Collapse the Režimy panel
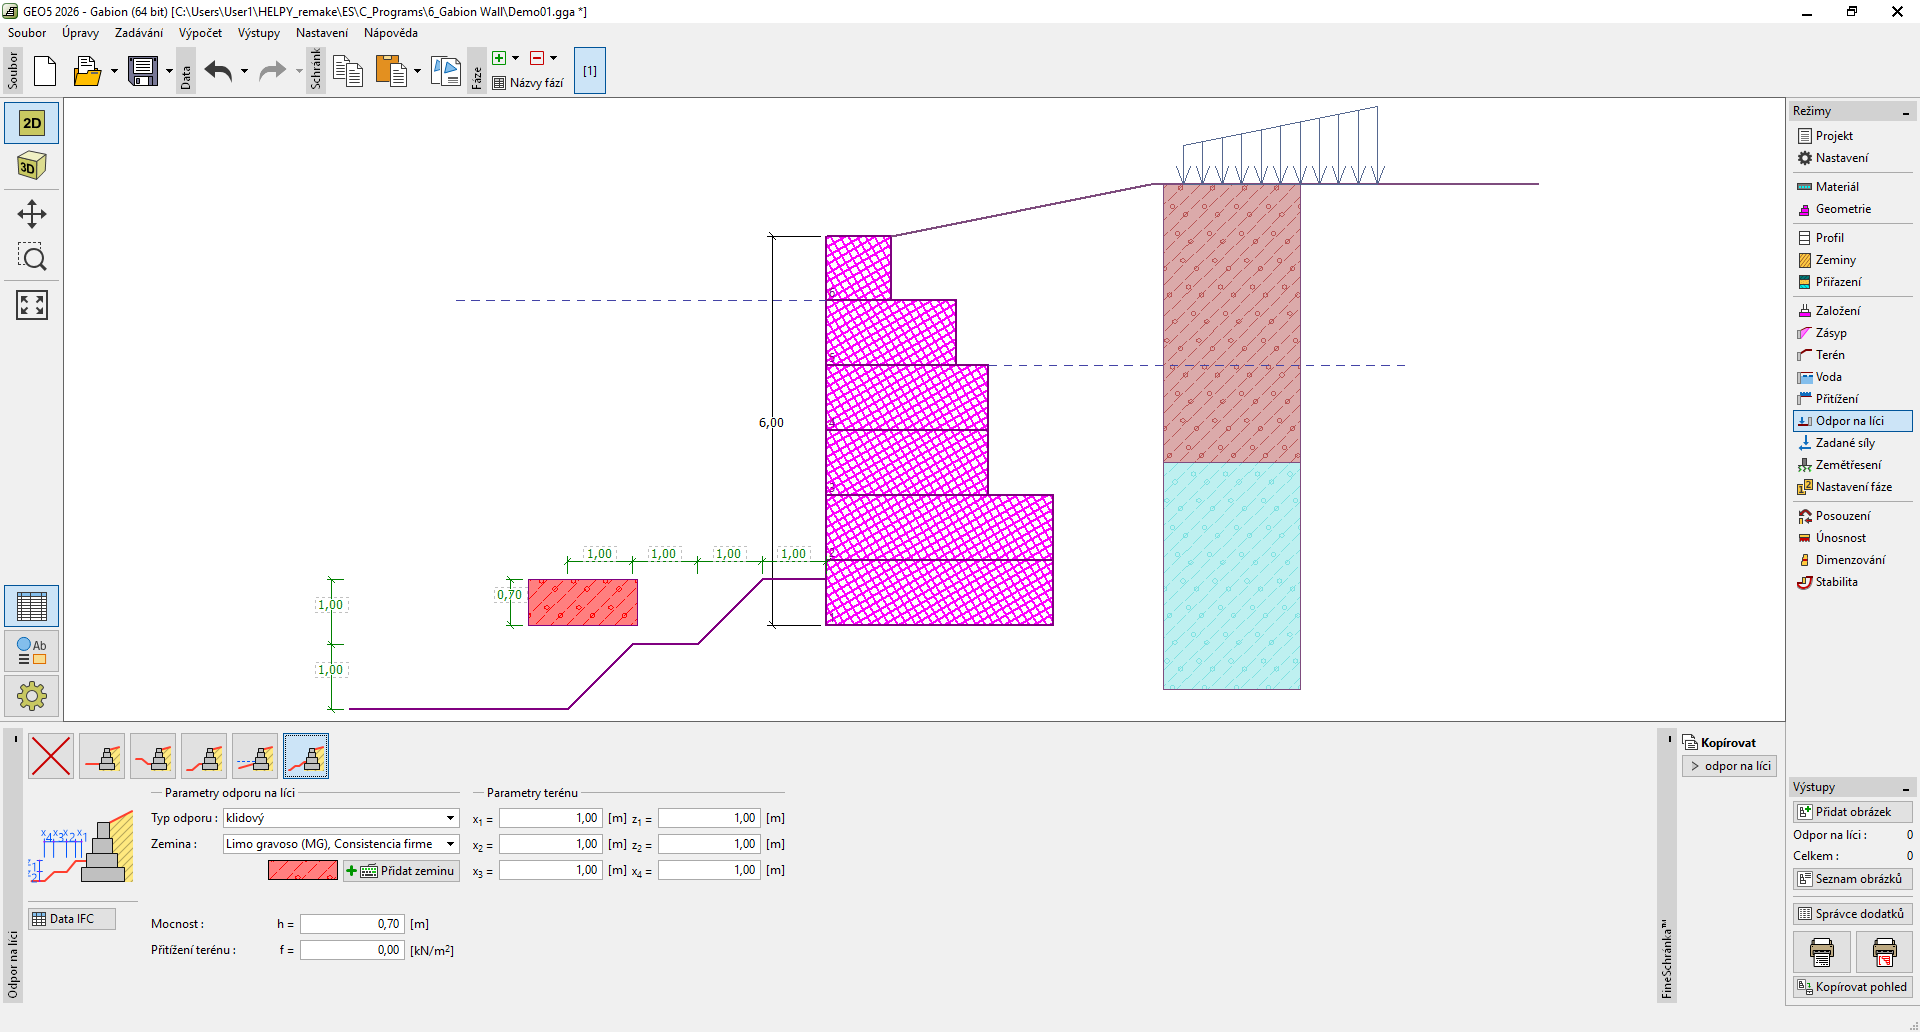 [1905, 112]
